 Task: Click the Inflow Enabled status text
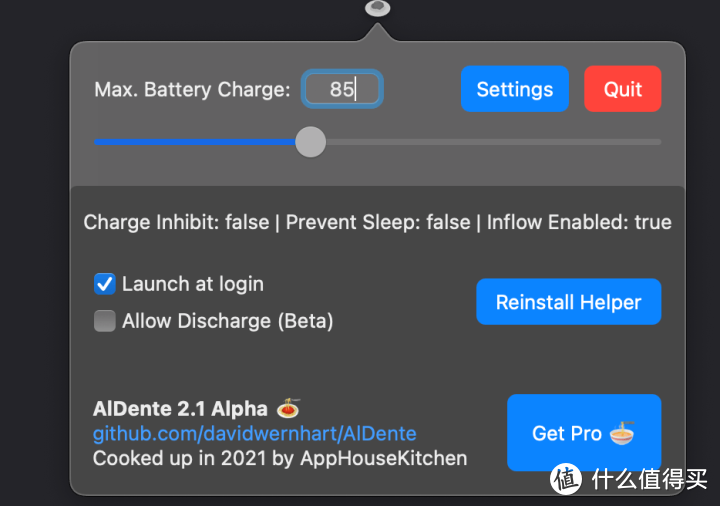point(579,222)
